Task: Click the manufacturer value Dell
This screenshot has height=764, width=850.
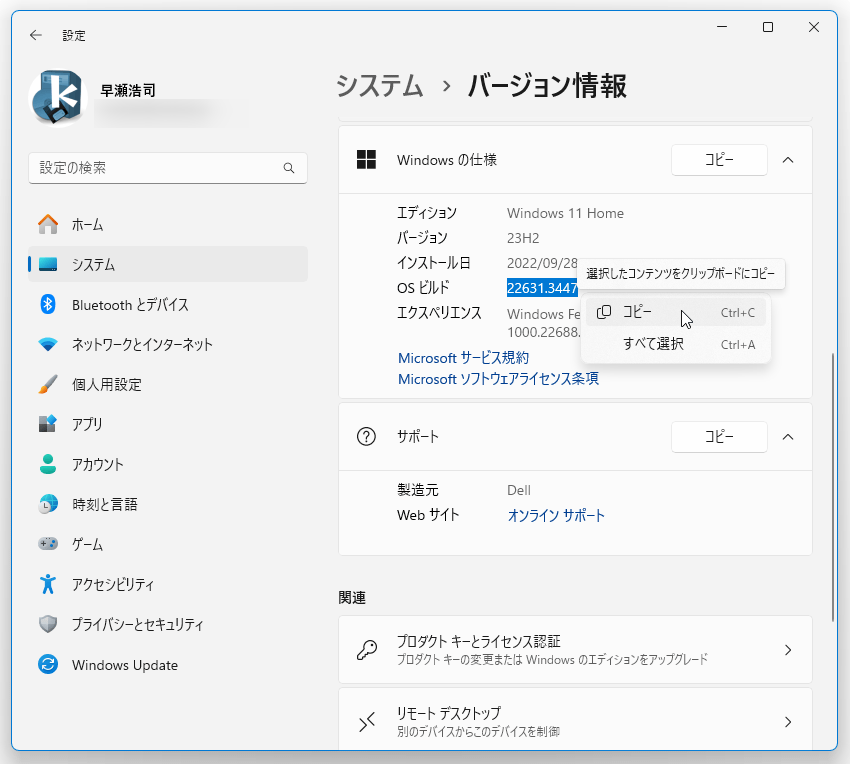Action: pos(519,490)
